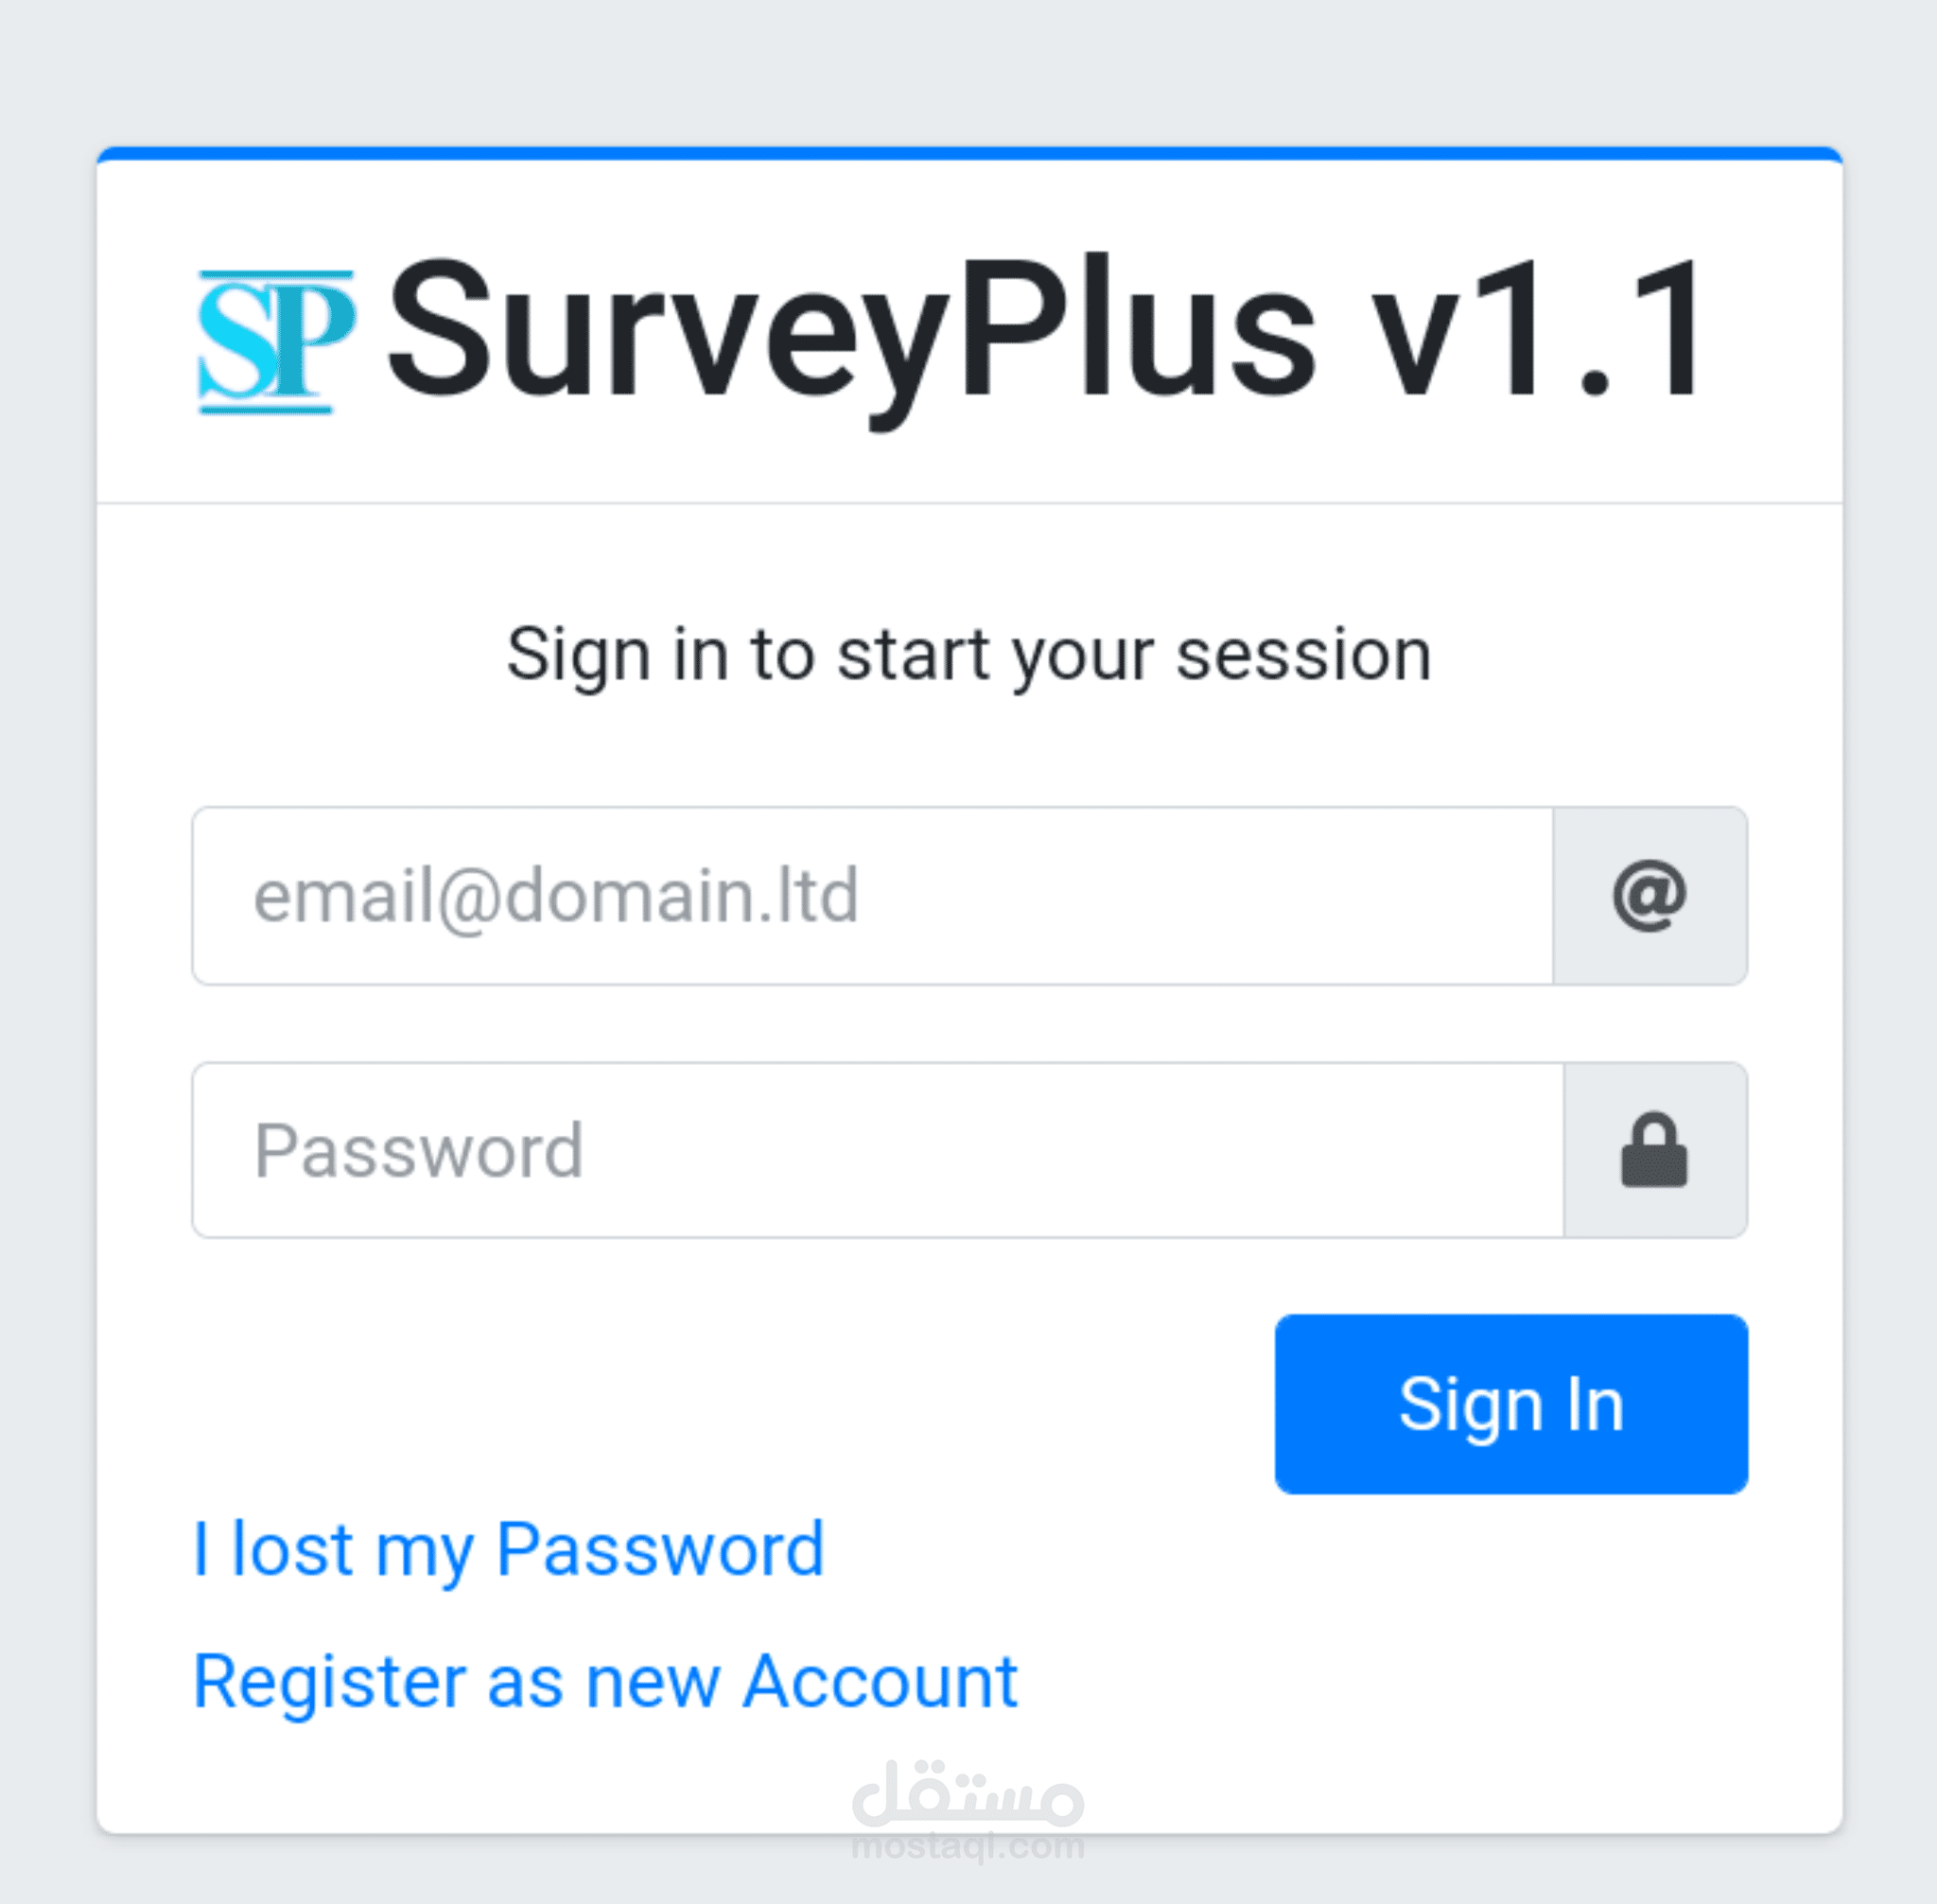
Task: Click the mostaql.com watermark text
Action: tap(968, 1845)
